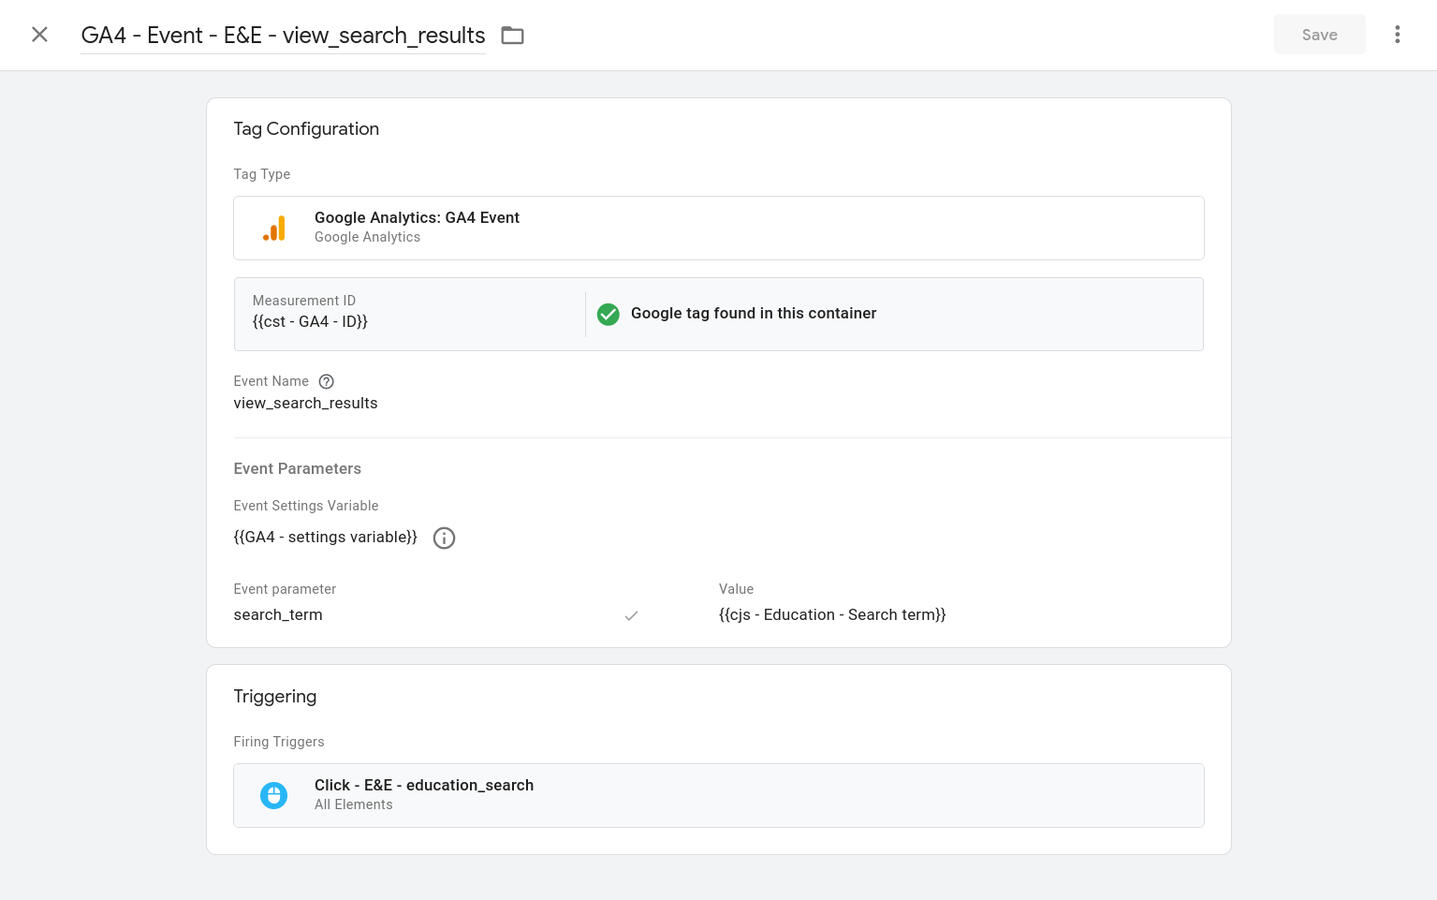Click the value {{cjs - Education - Search term}}
The height and width of the screenshot is (900, 1437).
[x=832, y=615]
